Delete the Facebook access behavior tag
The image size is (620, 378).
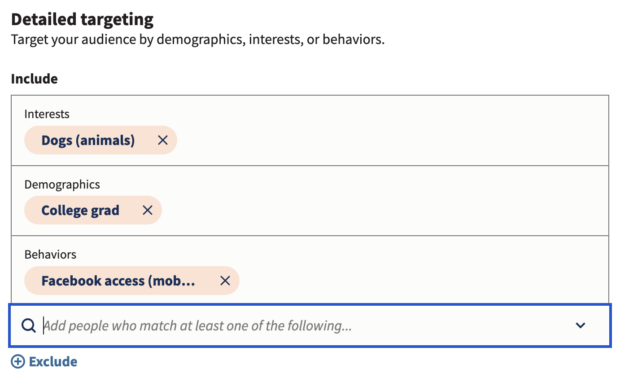click(225, 280)
